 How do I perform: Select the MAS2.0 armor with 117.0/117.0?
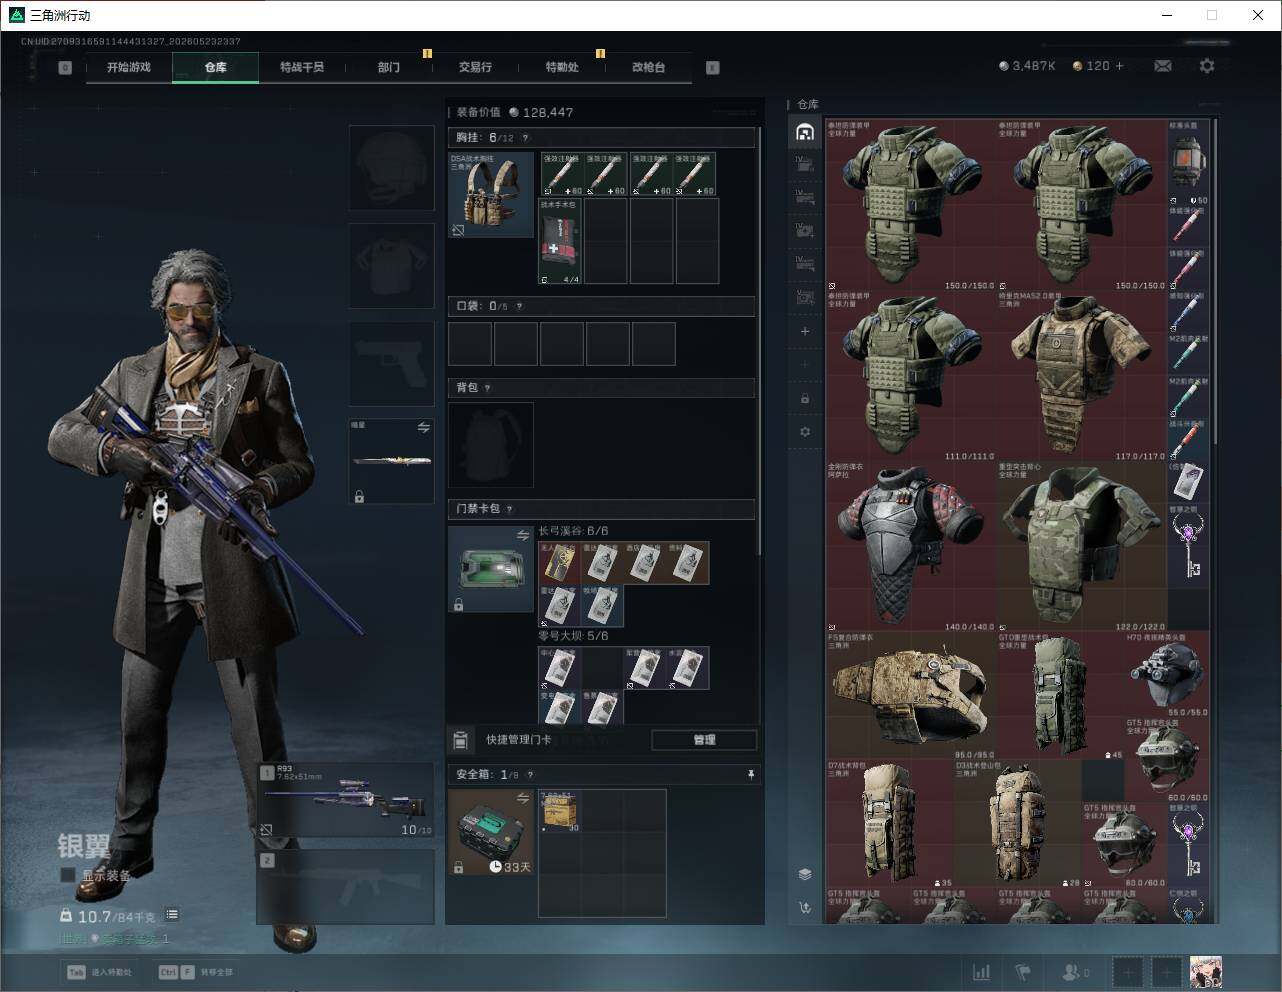click(x=1082, y=376)
